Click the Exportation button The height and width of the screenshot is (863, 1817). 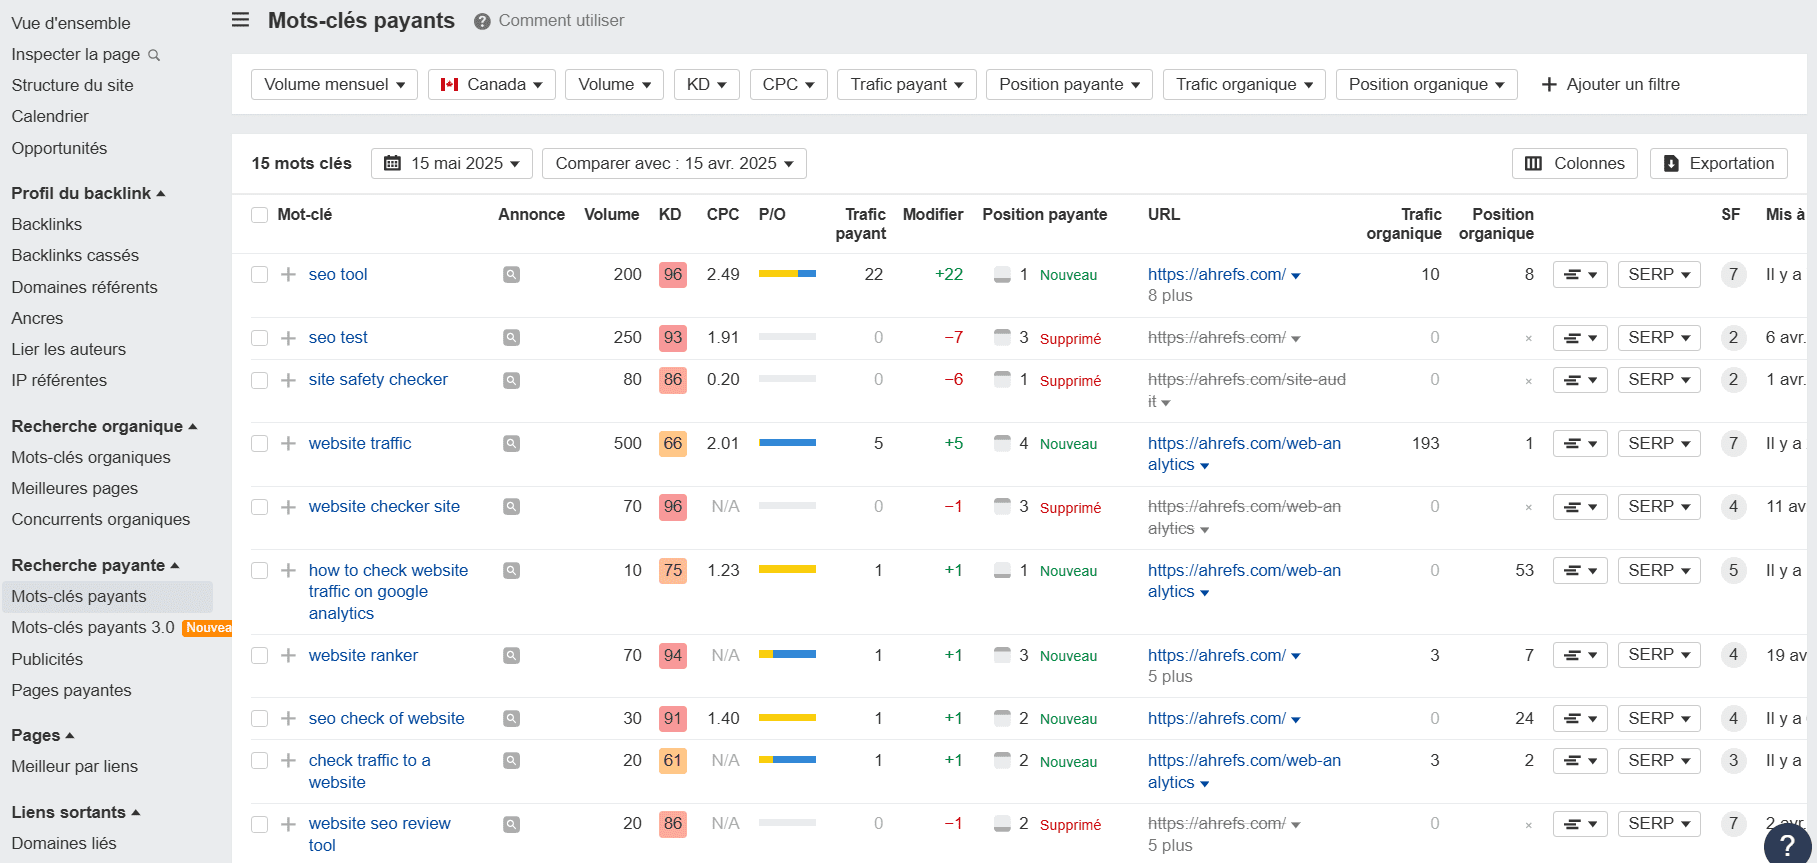coord(1719,163)
